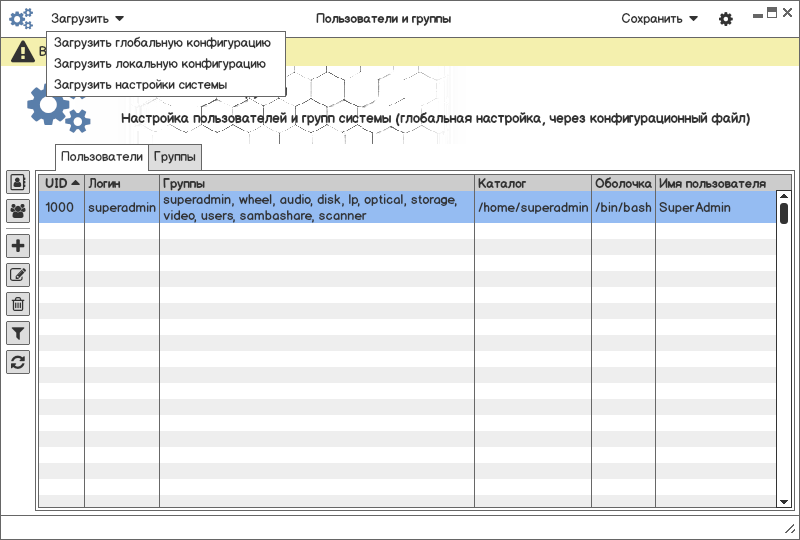The height and width of the screenshot is (540, 800).
Task: Select Загрузить настройки системы menu entry
Action: pyautogui.click(x=141, y=85)
